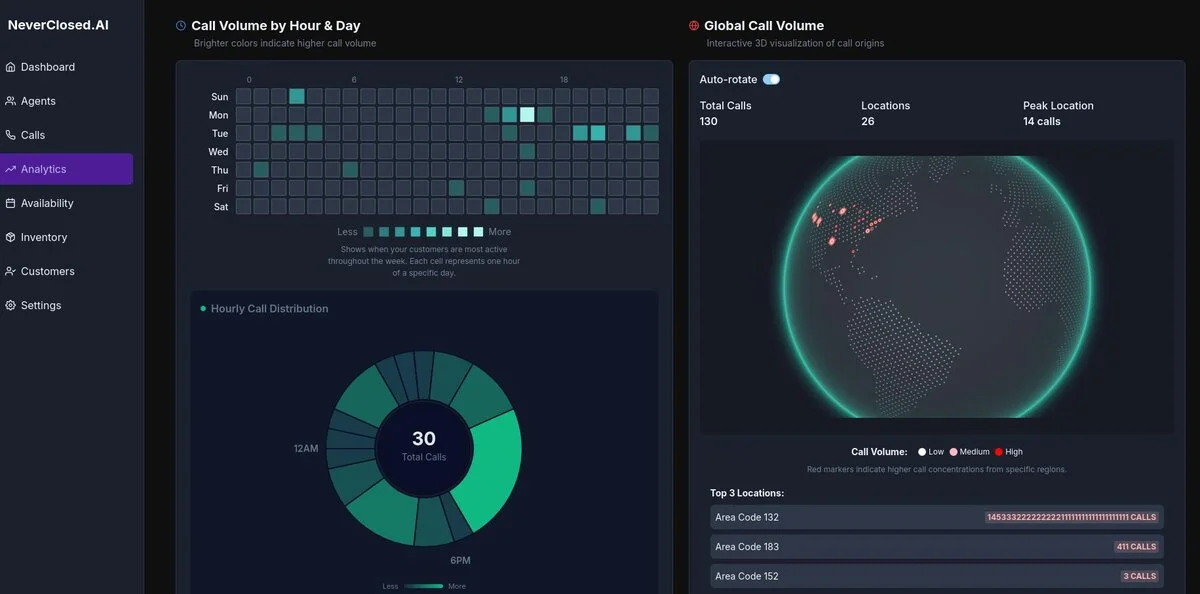This screenshot has height=594, width=1200.
Task: Open Availability using its calendar icon
Action: [x=12, y=203]
